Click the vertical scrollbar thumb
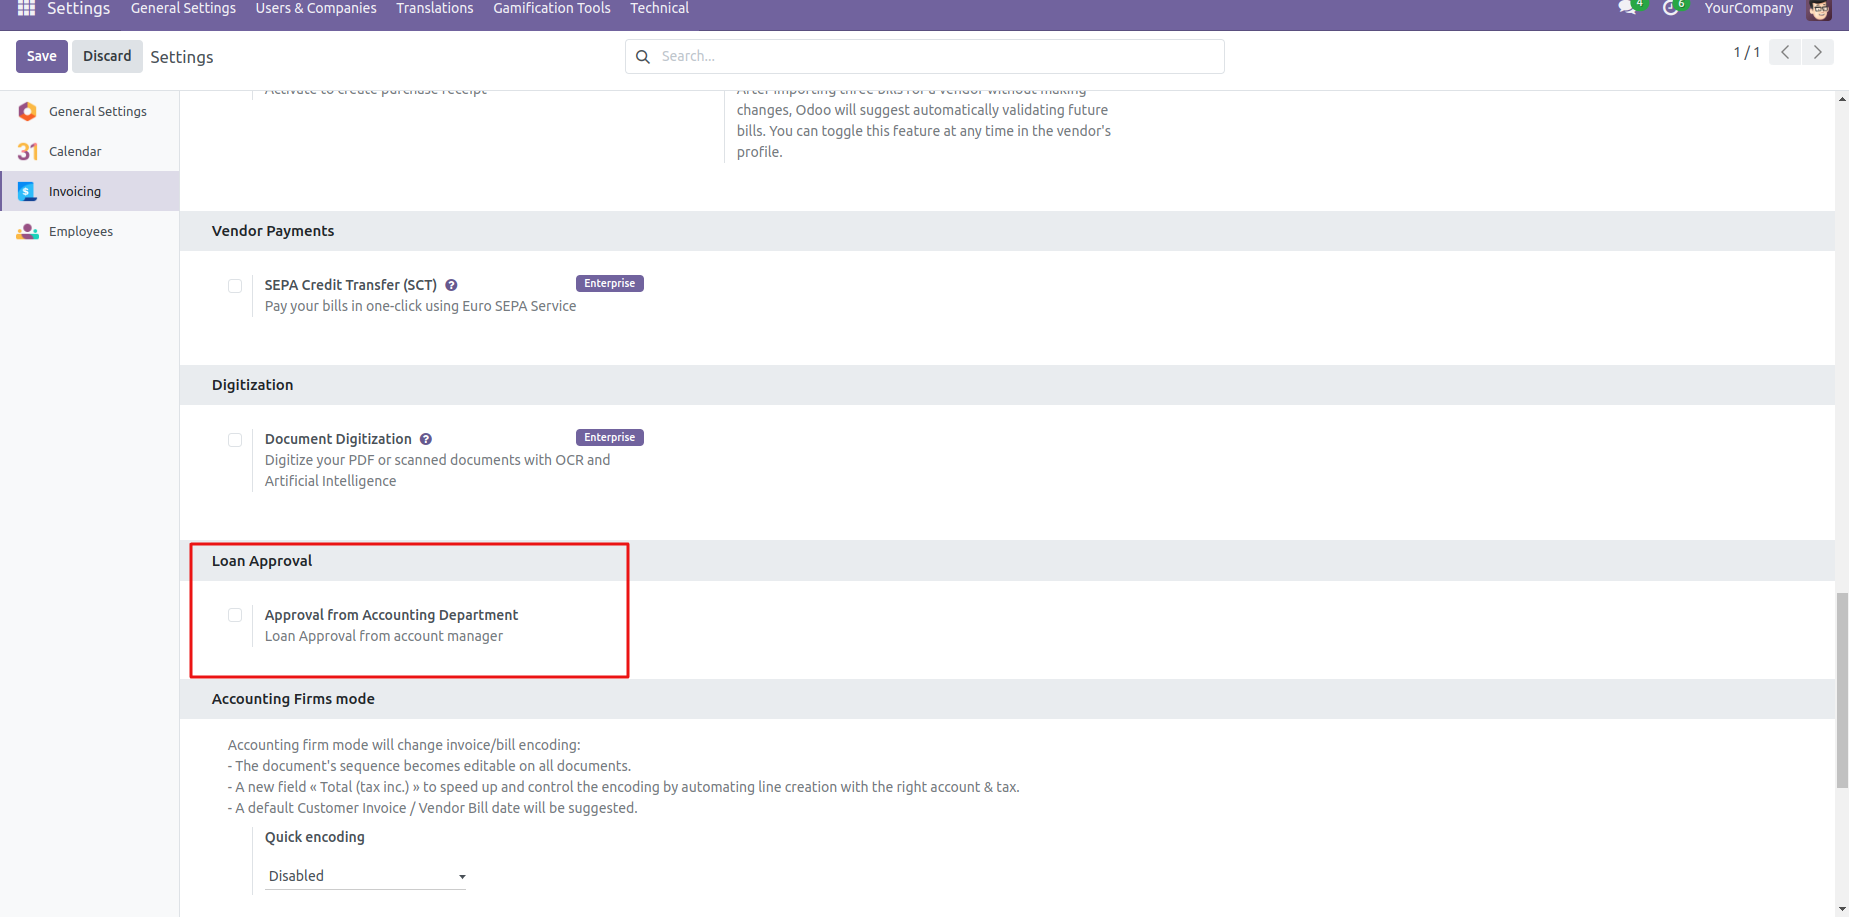The height and width of the screenshot is (917, 1849). tap(1842, 690)
